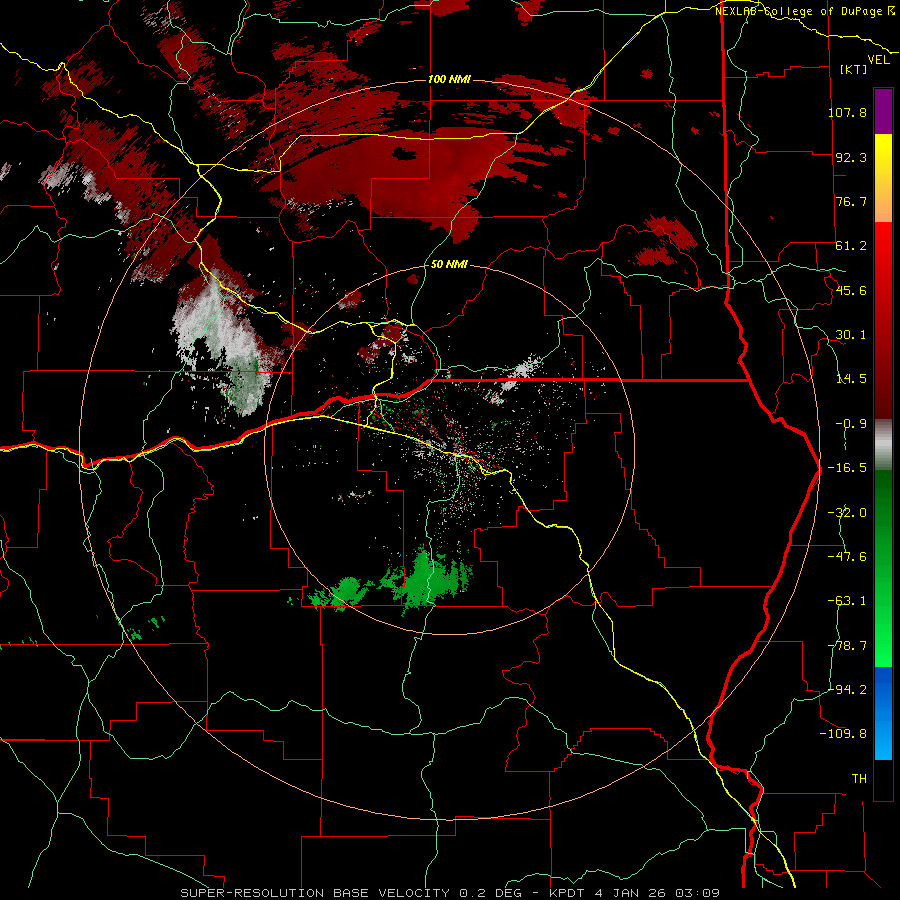Click the 14.5 velocity scale value
This screenshot has height=900, width=900.
tap(851, 379)
